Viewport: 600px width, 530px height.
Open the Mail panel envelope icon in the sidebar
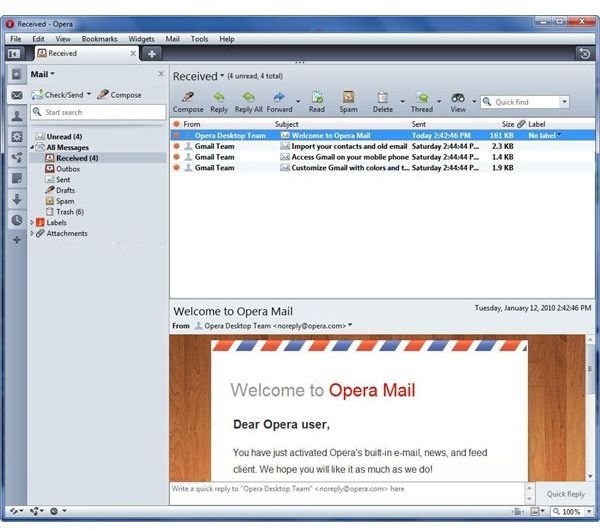(16, 95)
